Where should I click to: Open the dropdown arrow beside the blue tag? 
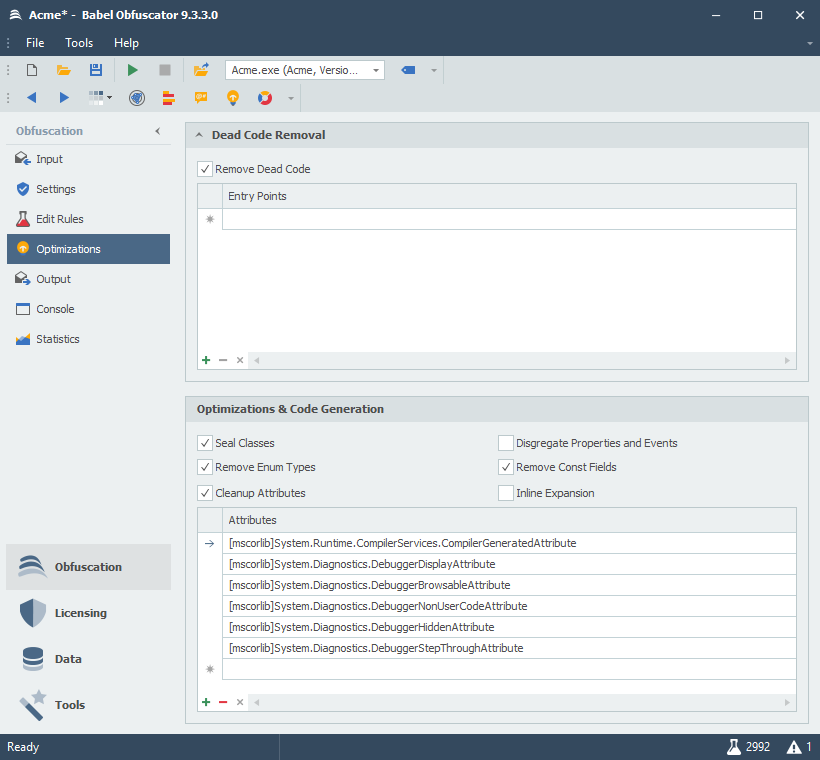[434, 70]
